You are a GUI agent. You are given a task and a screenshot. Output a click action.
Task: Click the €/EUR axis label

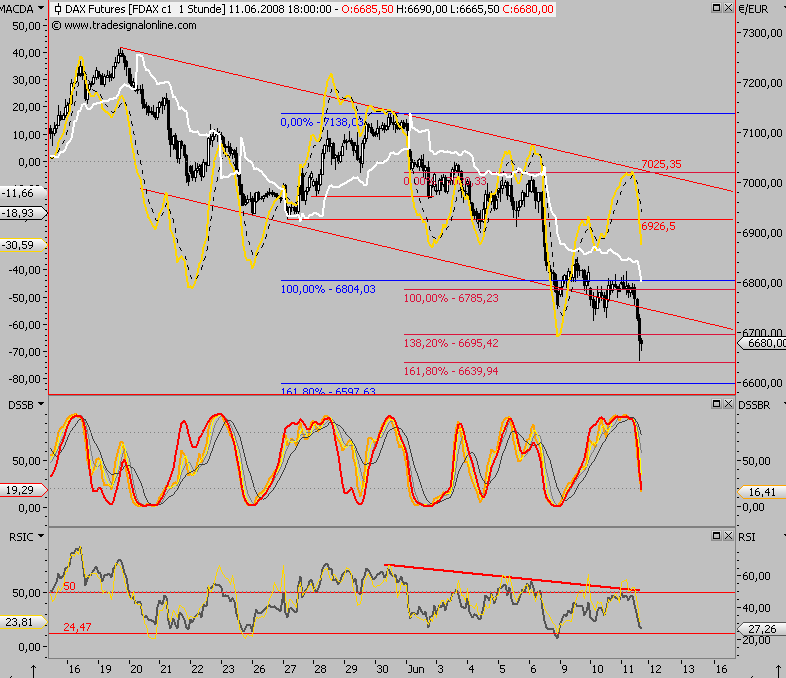pos(754,9)
